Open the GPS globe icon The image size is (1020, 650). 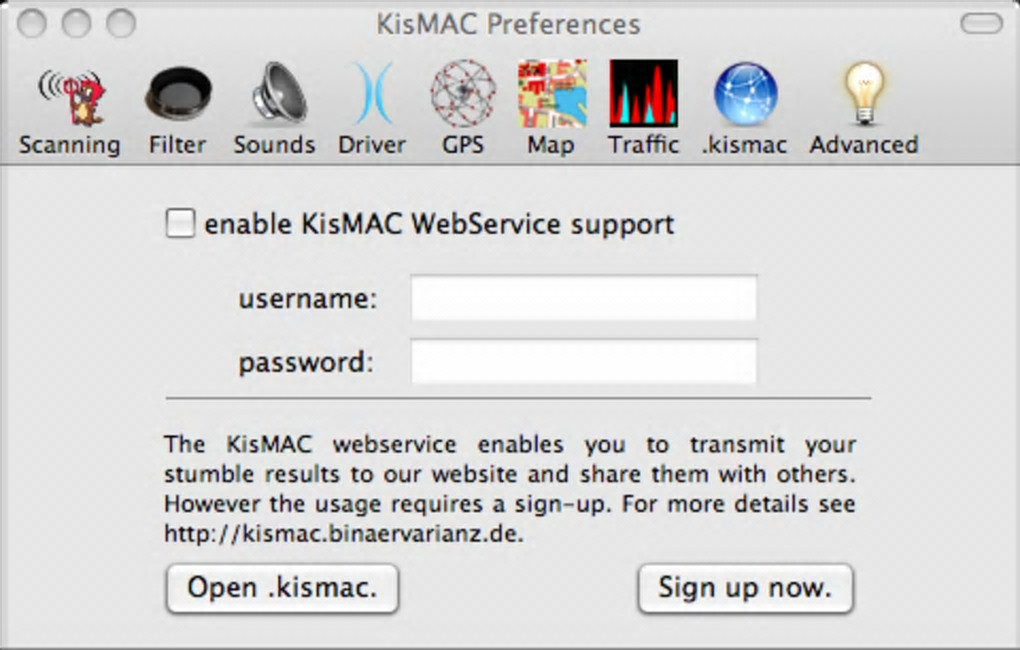(463, 95)
